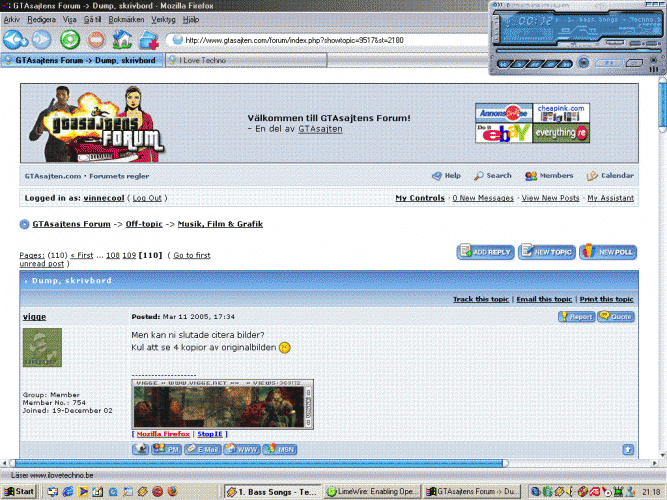The height and width of the screenshot is (500, 667).
Task: Reload the page with green refresh icon
Action: pyautogui.click(x=70, y=40)
